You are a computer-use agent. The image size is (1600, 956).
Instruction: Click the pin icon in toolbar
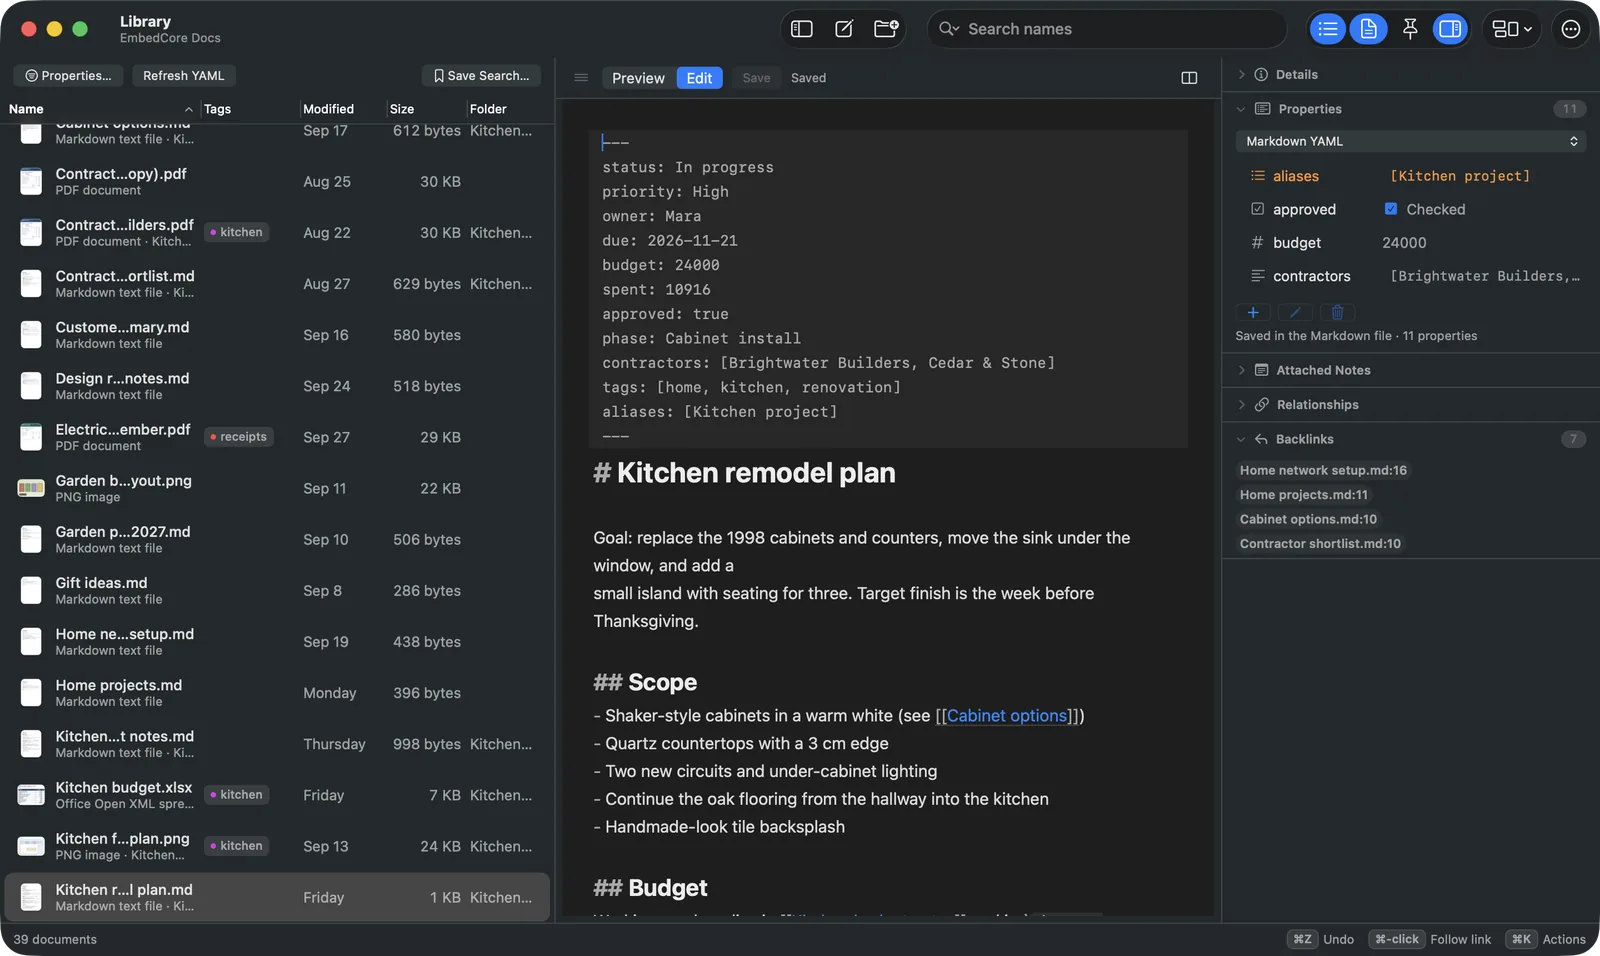coord(1410,29)
